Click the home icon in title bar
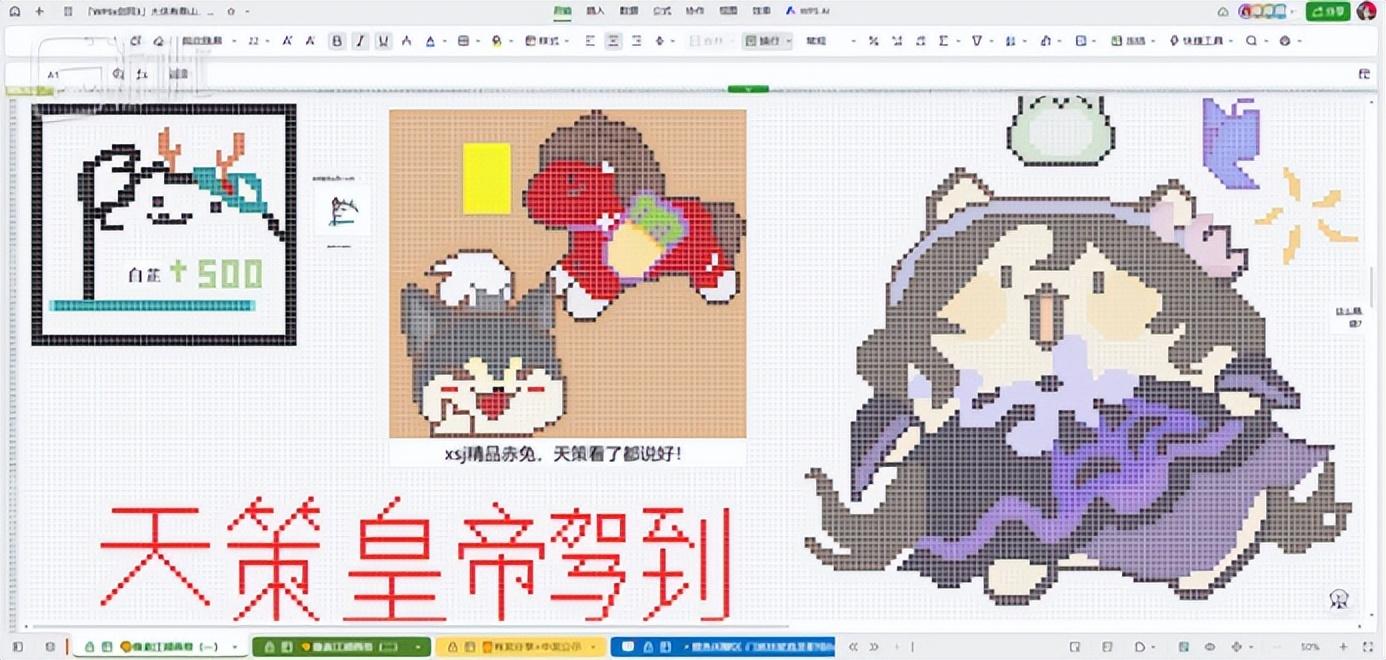 pos(14,11)
